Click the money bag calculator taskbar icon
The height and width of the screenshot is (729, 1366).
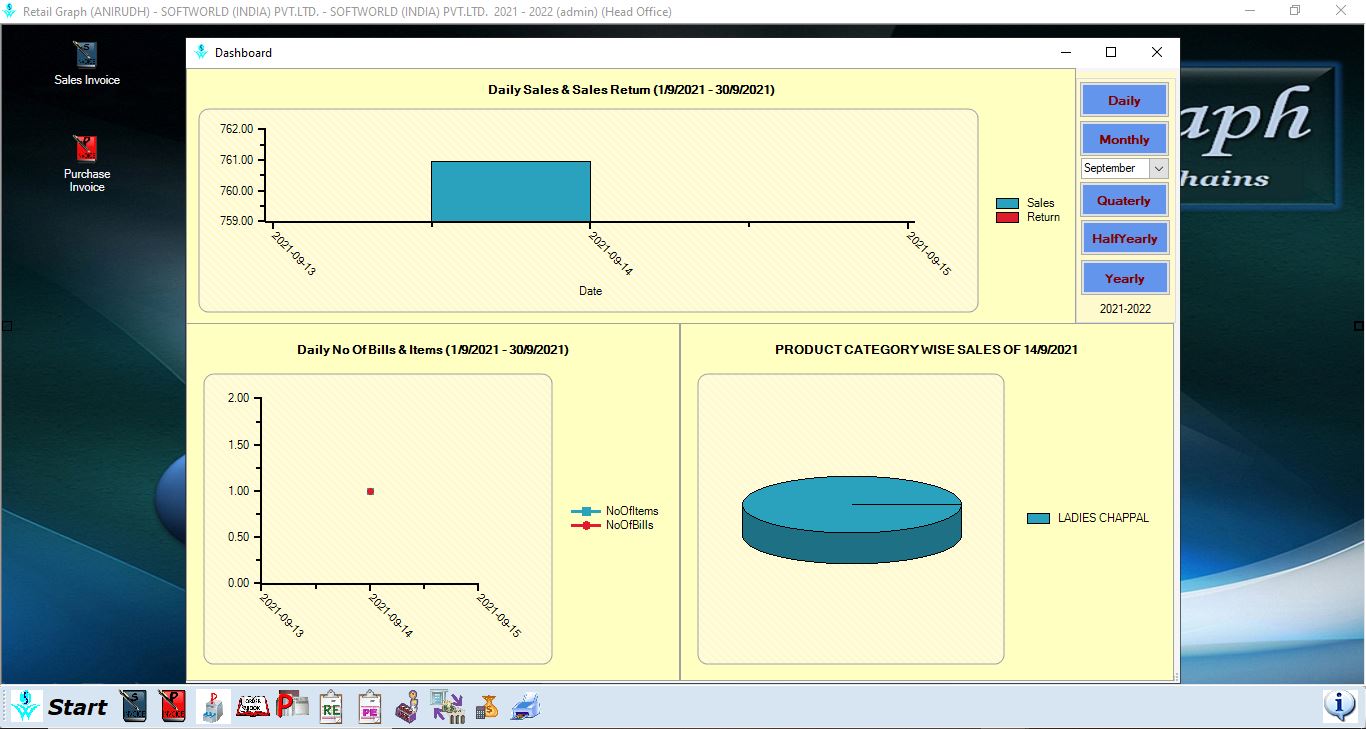[x=487, y=706]
